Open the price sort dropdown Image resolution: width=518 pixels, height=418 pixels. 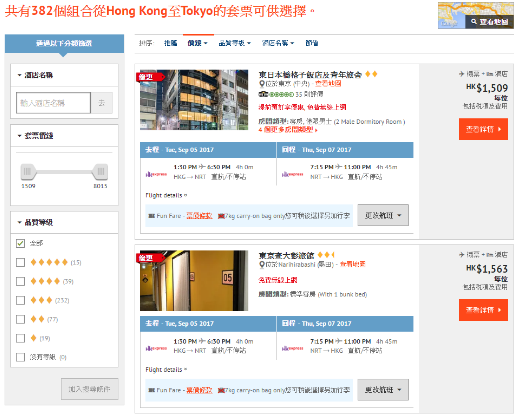(x=197, y=43)
